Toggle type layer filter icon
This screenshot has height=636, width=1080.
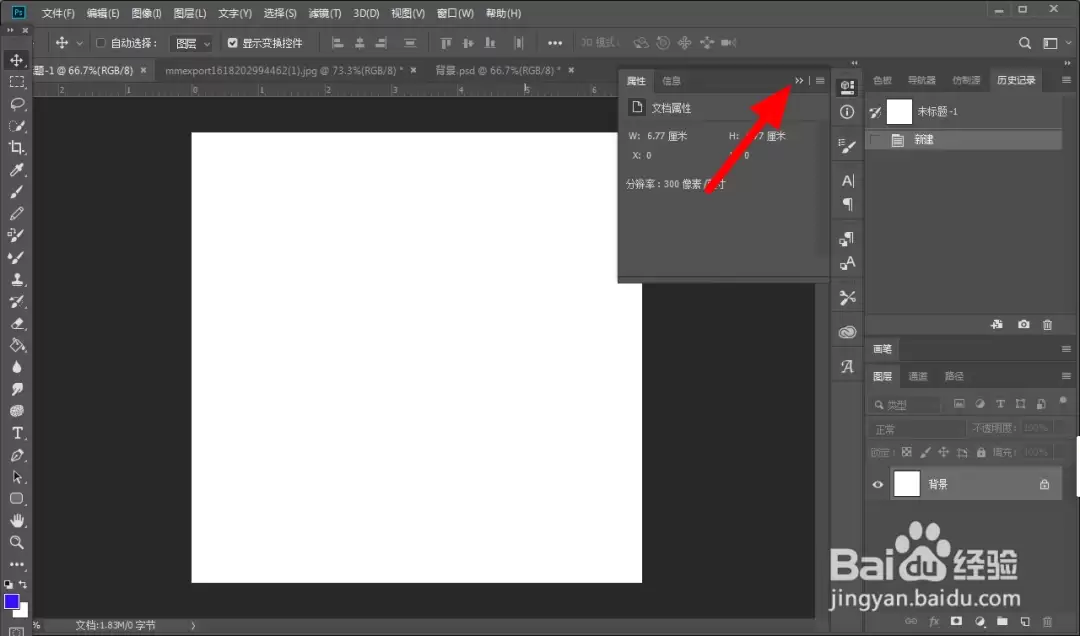(1000, 404)
